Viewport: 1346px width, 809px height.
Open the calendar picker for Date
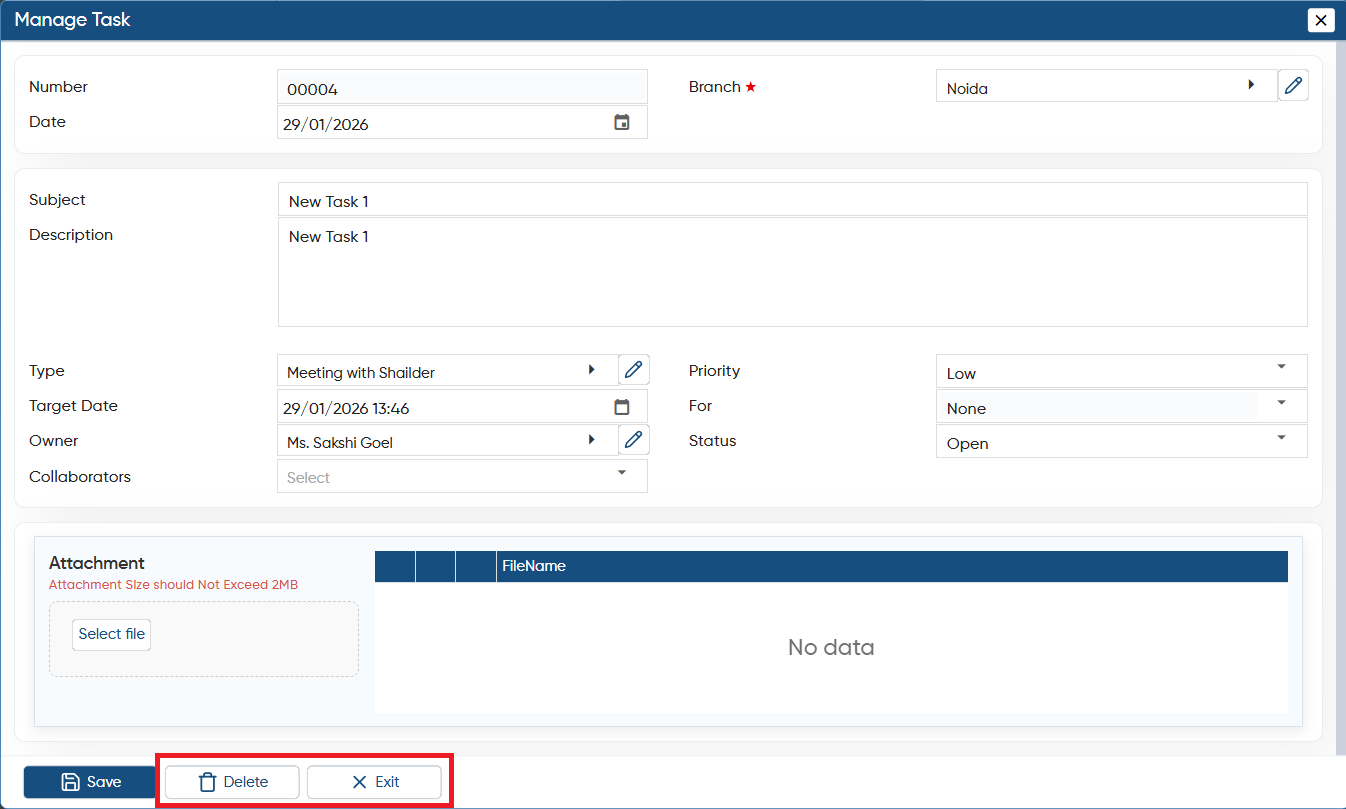[x=622, y=122]
